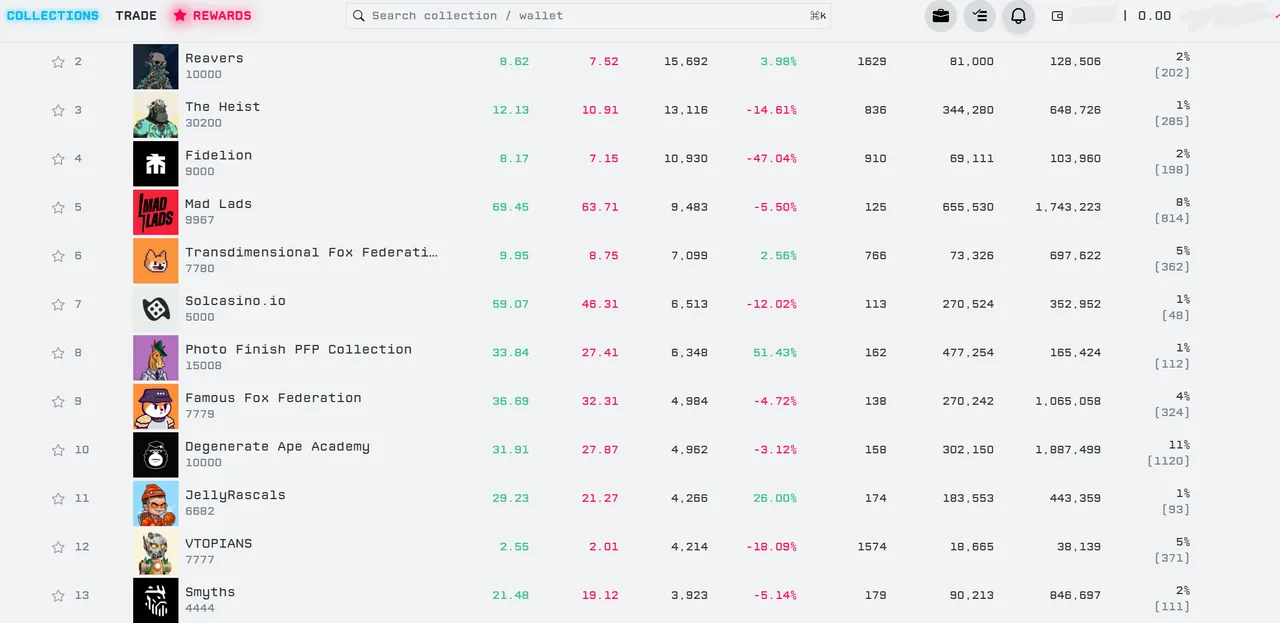Favorite The Heist with its star toggle
Image resolution: width=1280 pixels, height=623 pixels.
[x=58, y=110]
